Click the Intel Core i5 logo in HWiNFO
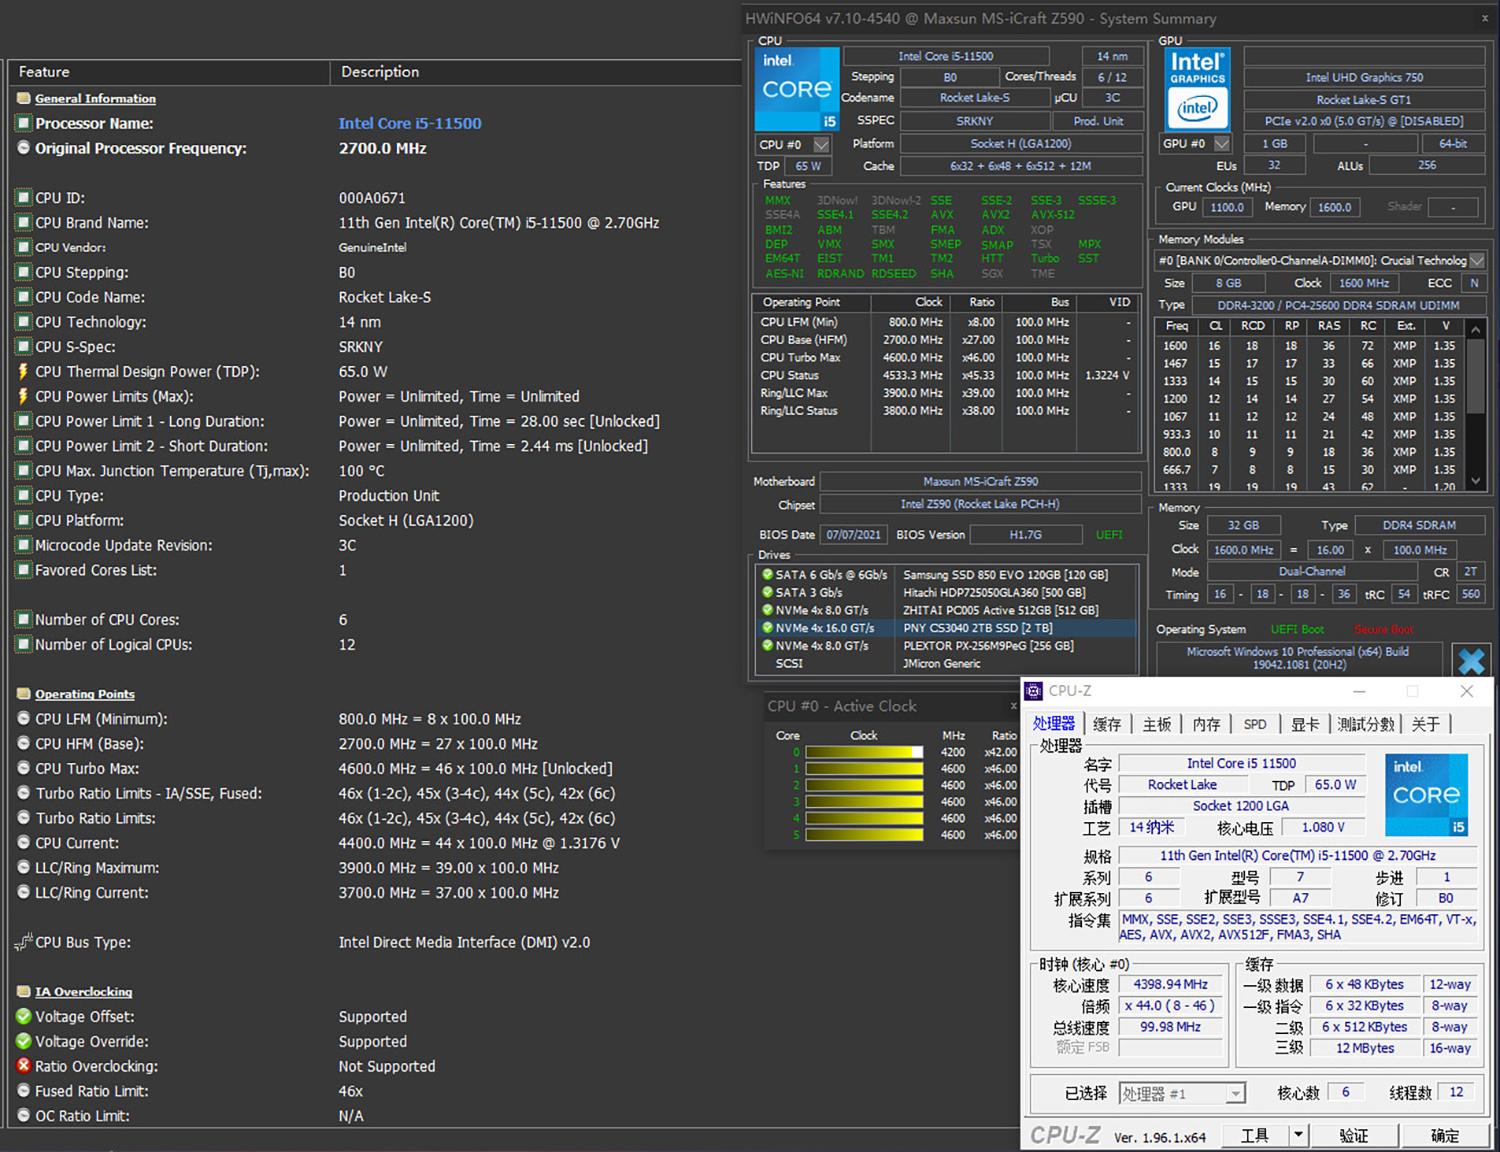 tap(796, 89)
